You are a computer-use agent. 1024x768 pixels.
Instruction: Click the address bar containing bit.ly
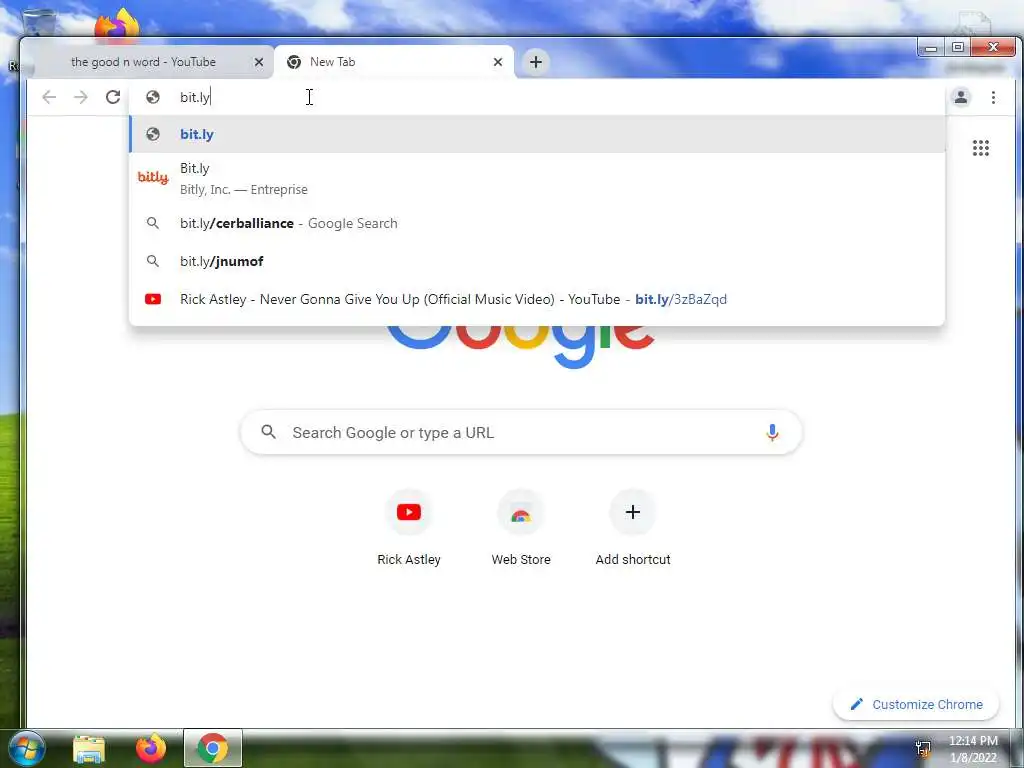537,97
